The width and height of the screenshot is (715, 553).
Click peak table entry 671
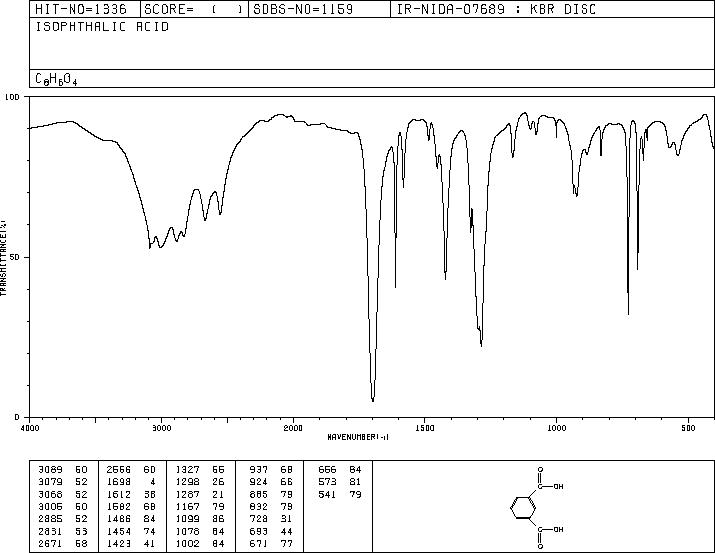[259, 544]
